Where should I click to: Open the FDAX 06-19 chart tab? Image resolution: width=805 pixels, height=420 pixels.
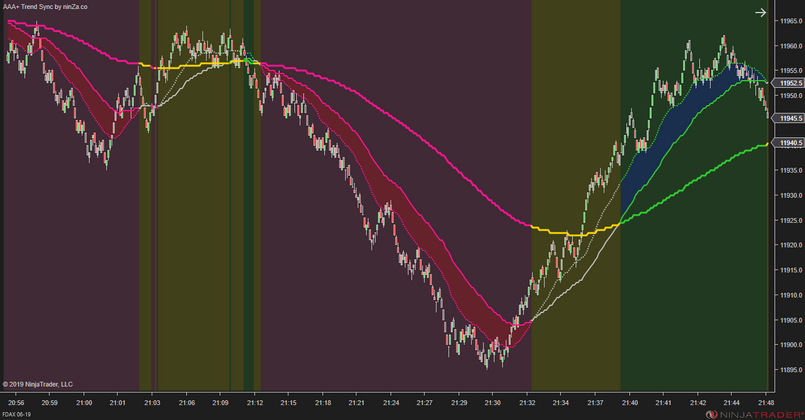17,413
